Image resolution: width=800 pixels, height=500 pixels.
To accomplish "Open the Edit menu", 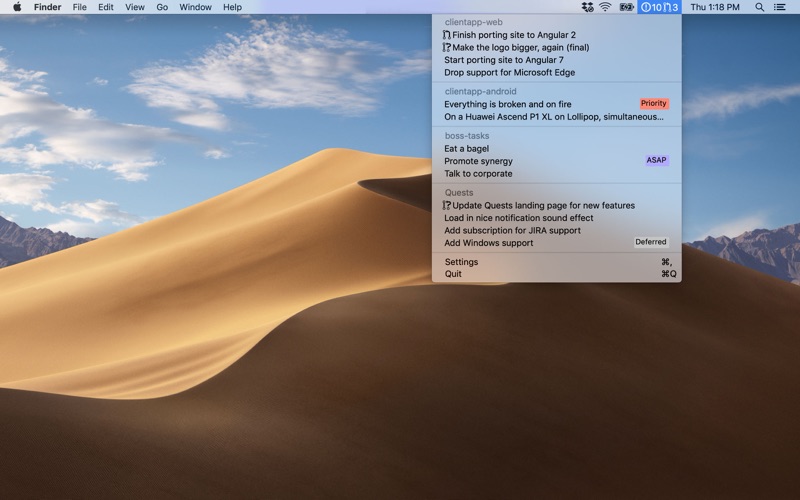I will click(x=106, y=7).
